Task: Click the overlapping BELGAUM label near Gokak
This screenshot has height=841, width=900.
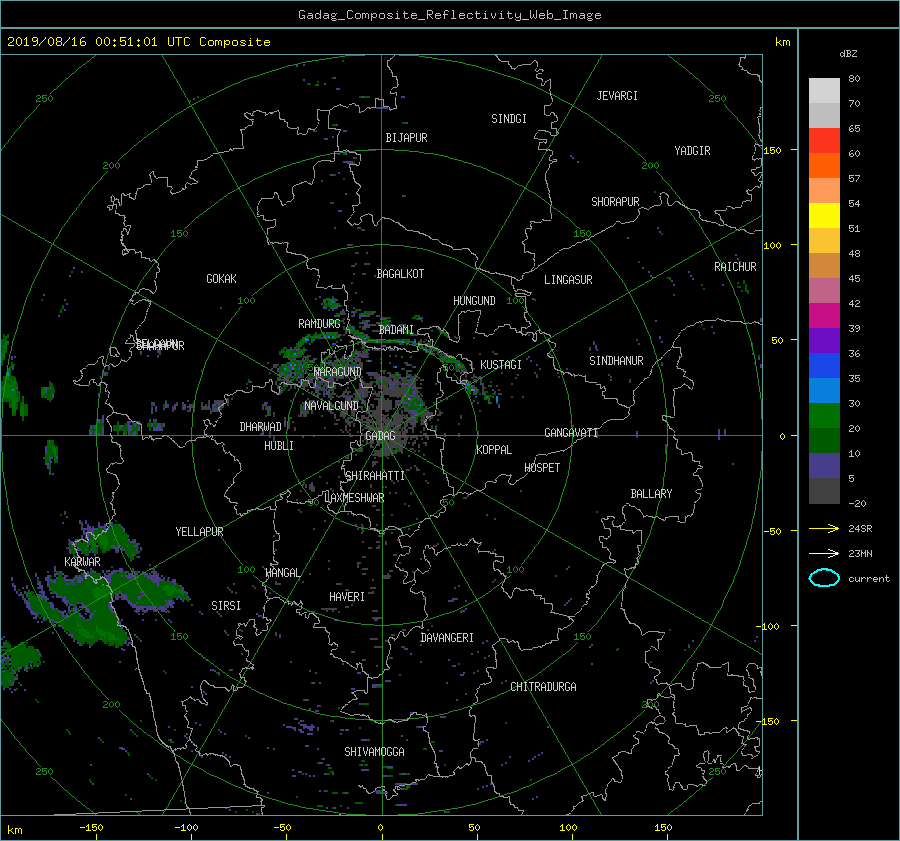Action: tap(159, 345)
